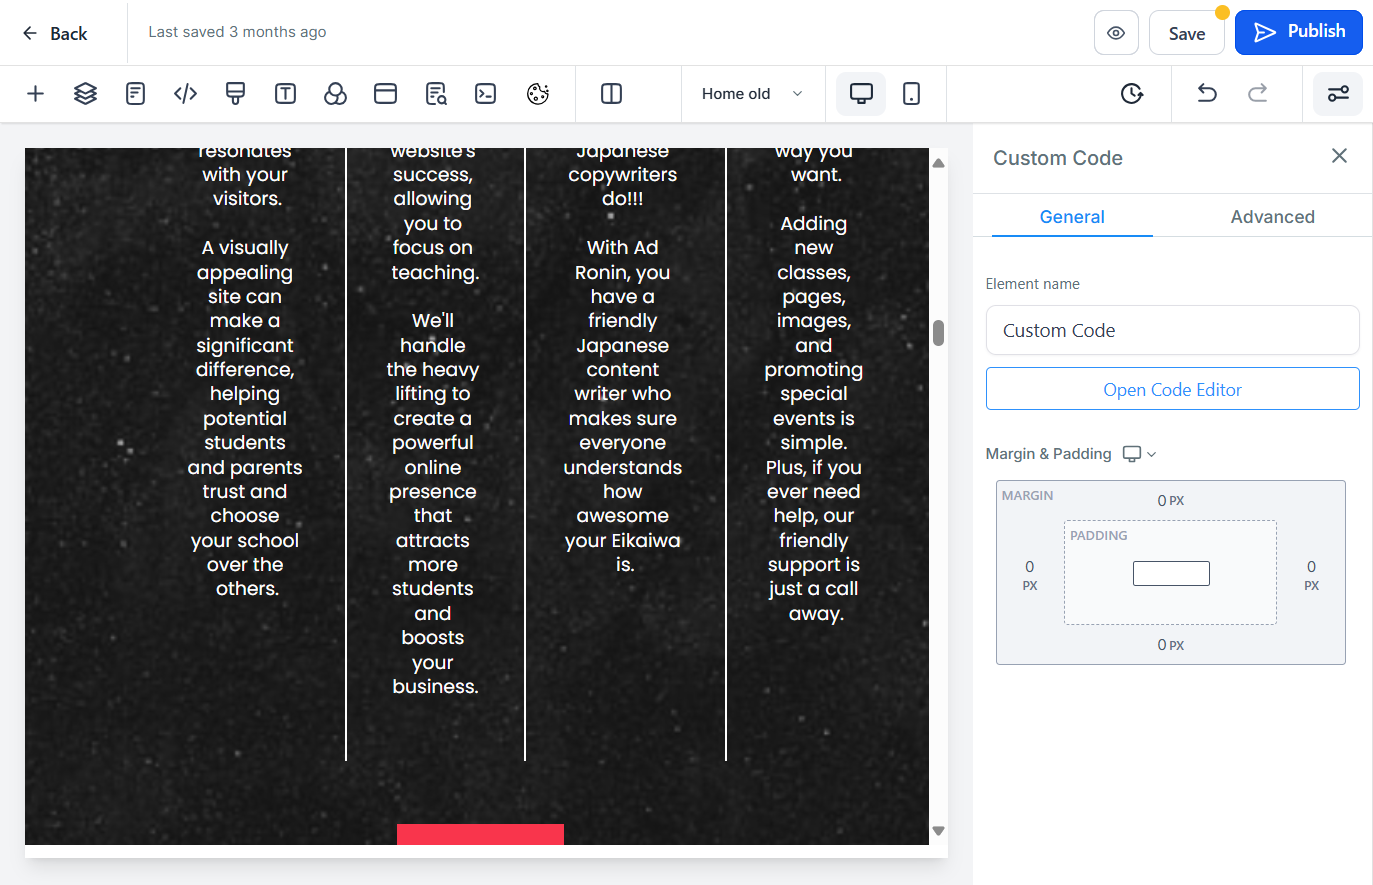Undo the last change
Viewport: 1373px width, 885px height.
1207,94
